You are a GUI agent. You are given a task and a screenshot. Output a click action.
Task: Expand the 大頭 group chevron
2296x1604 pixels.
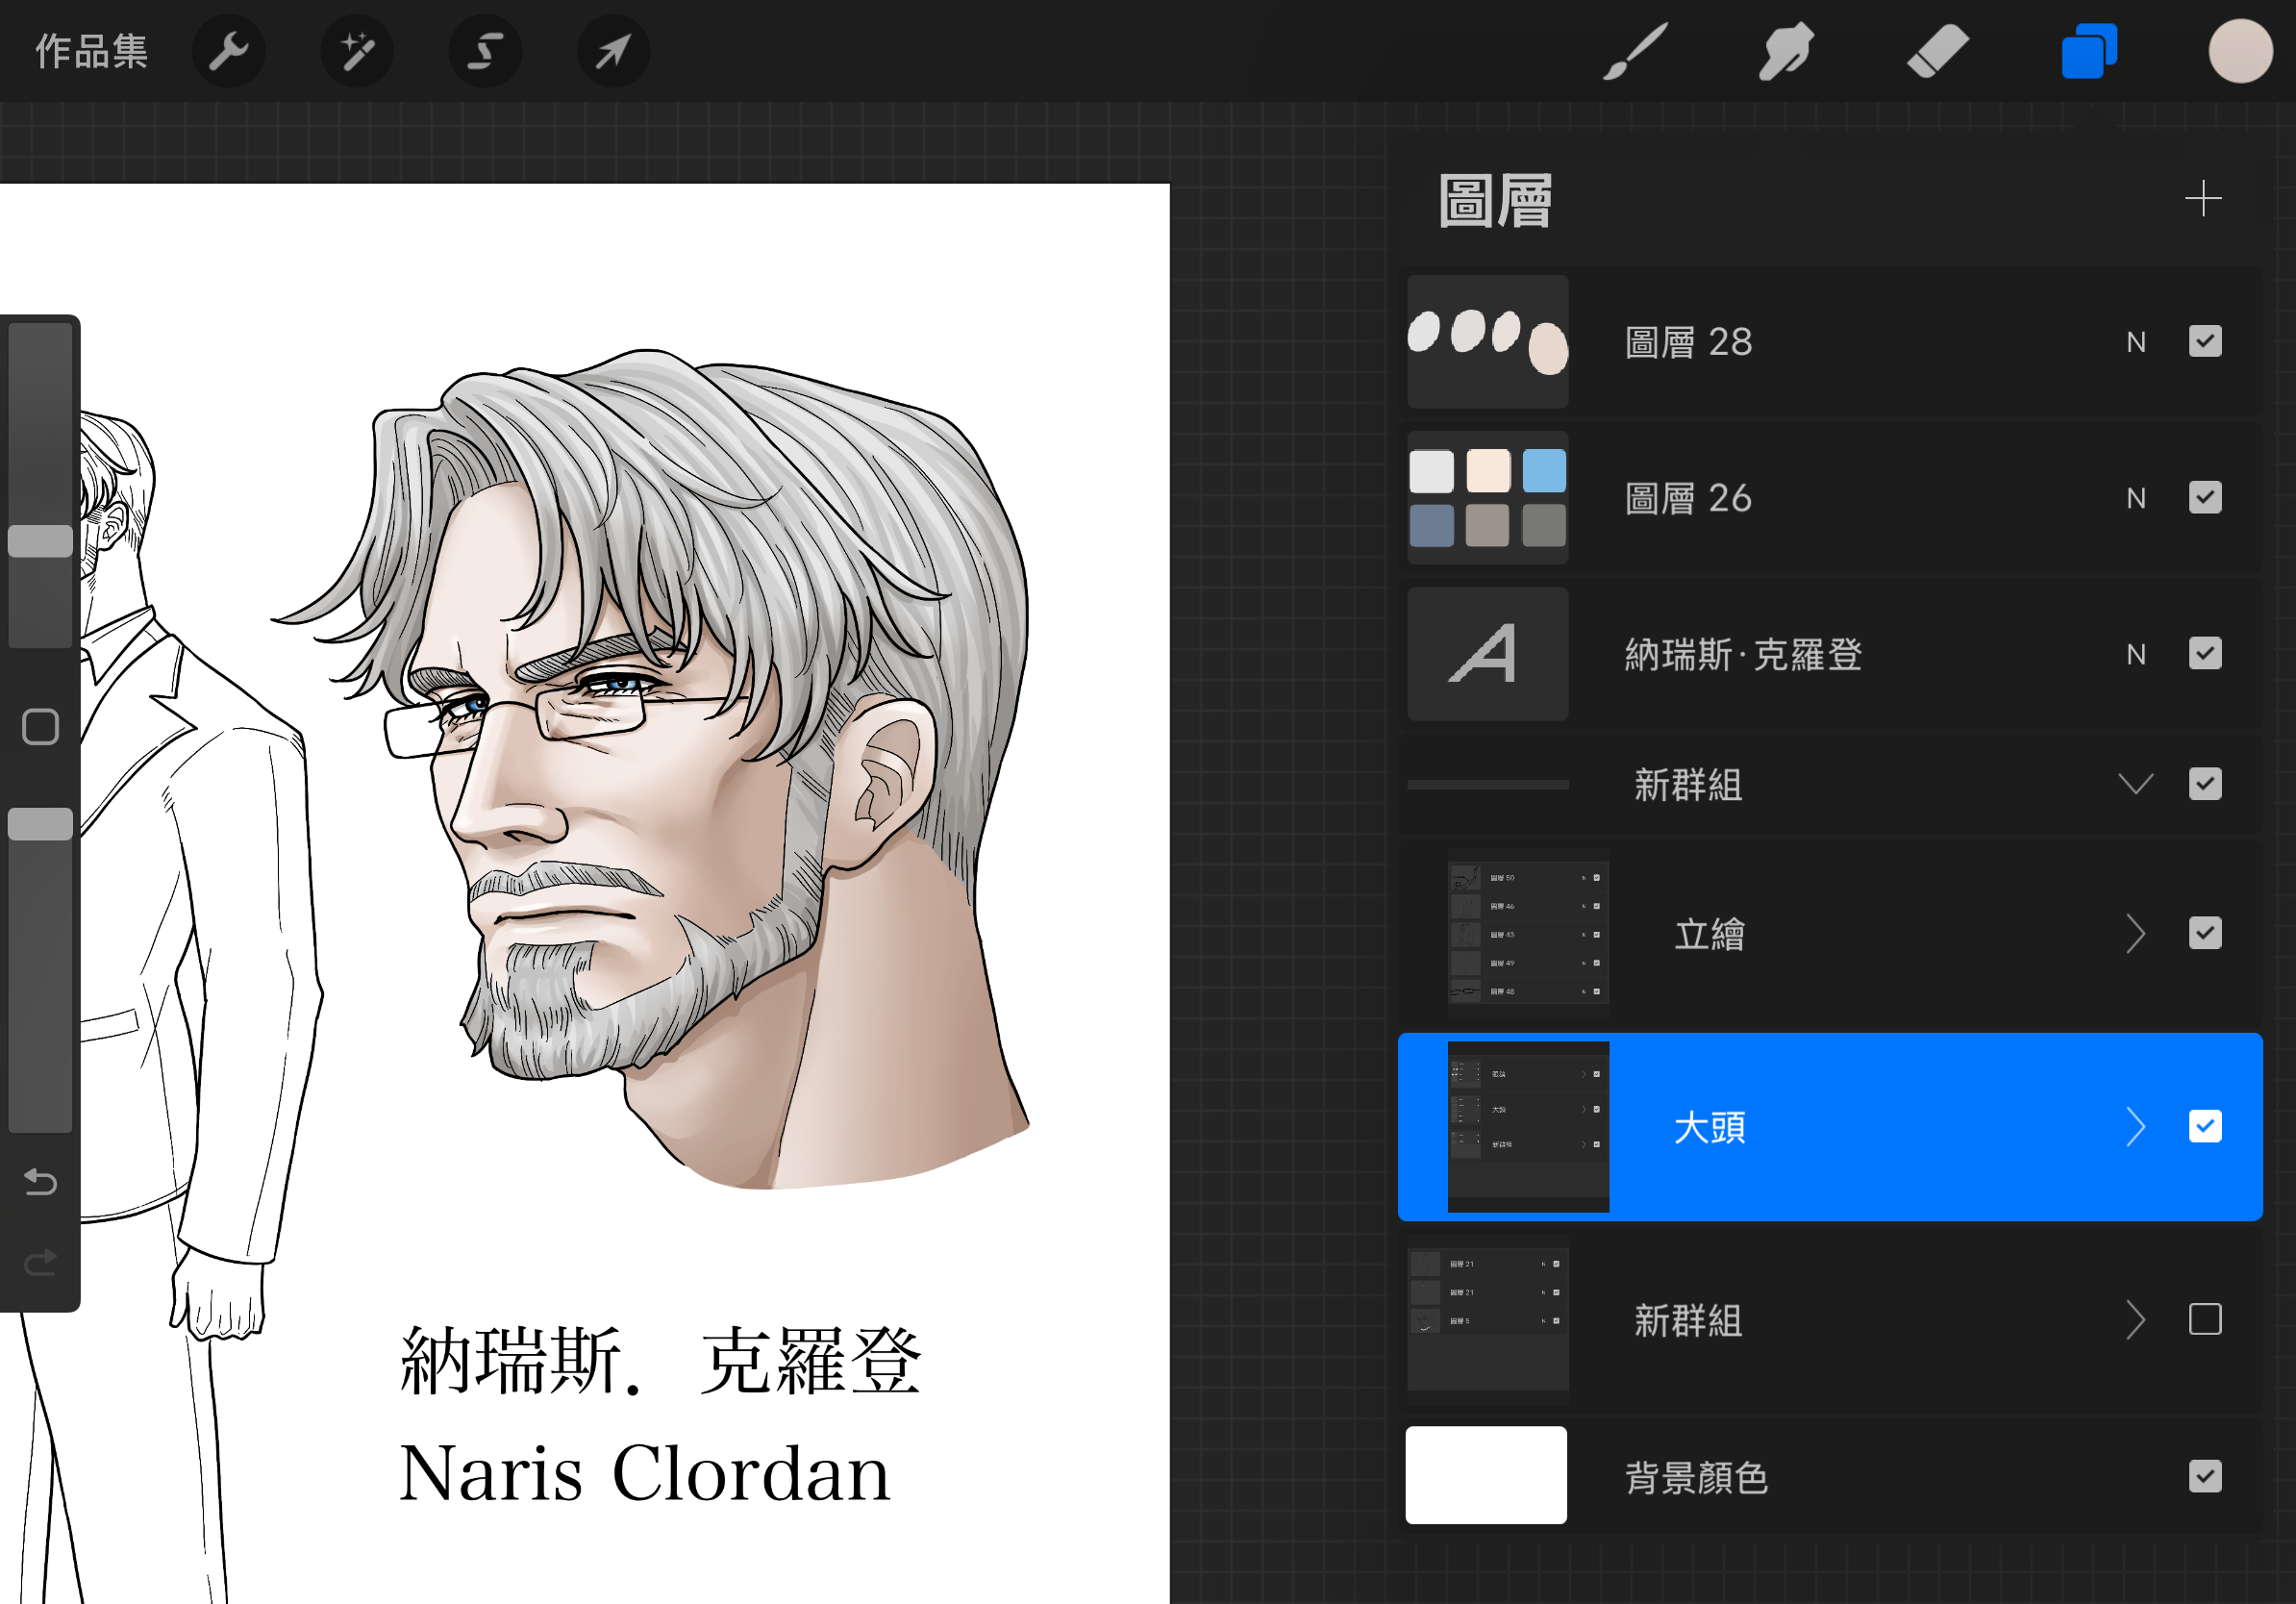pyautogui.click(x=2135, y=1127)
